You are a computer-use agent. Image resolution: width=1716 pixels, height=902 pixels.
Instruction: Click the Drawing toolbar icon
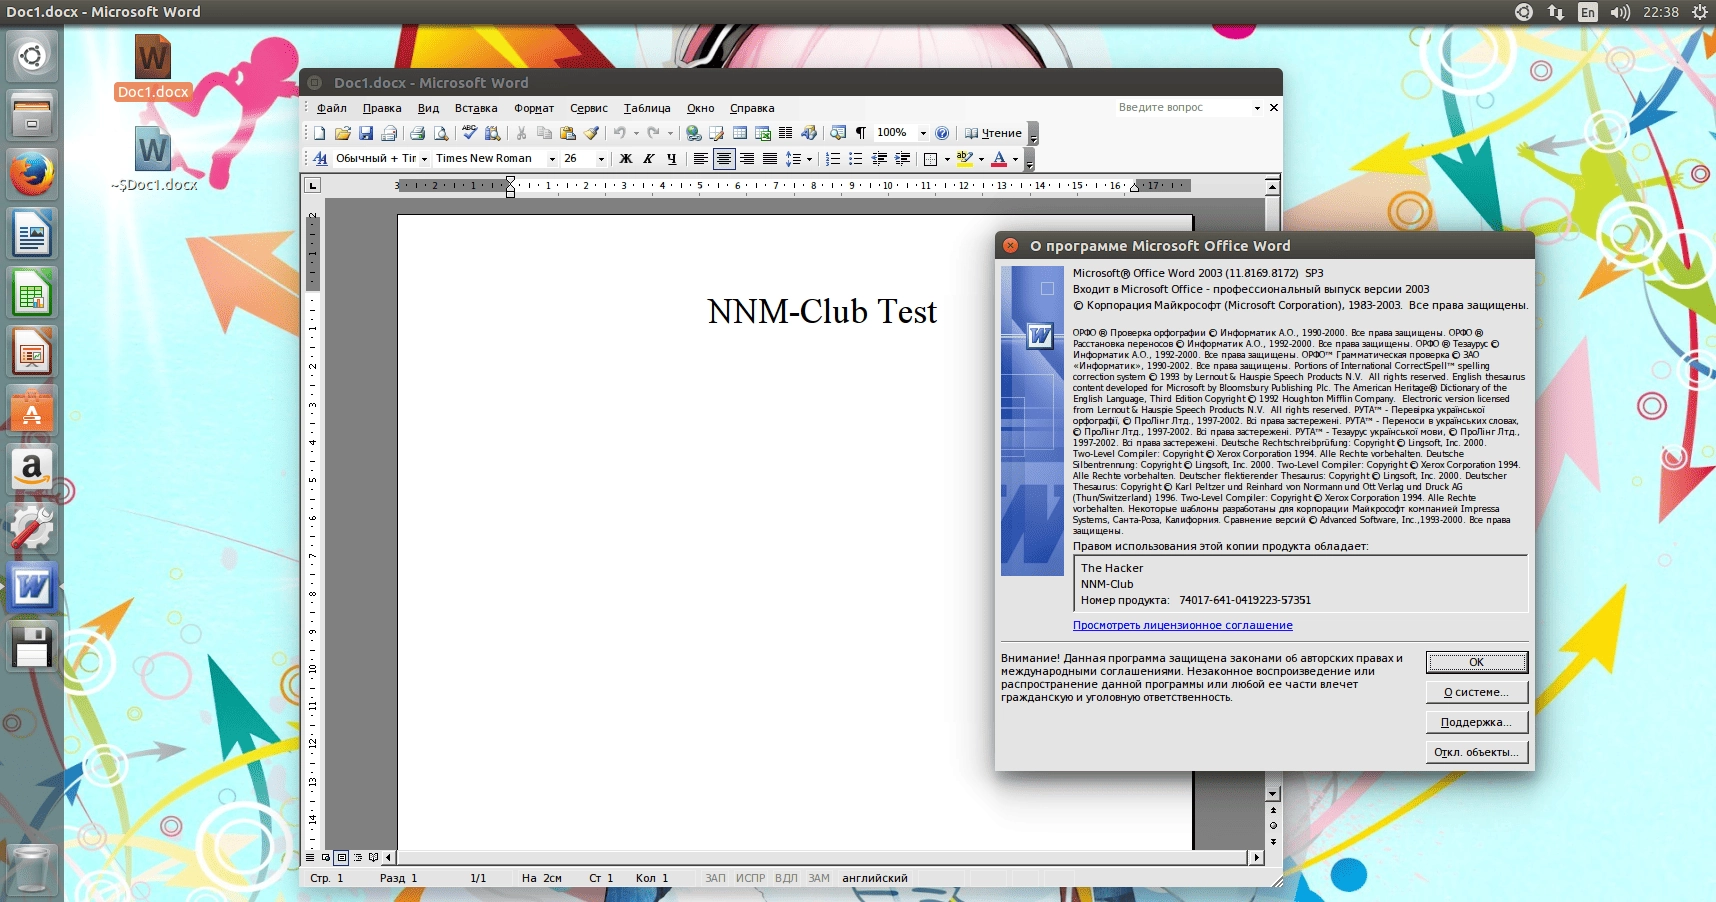click(x=809, y=133)
